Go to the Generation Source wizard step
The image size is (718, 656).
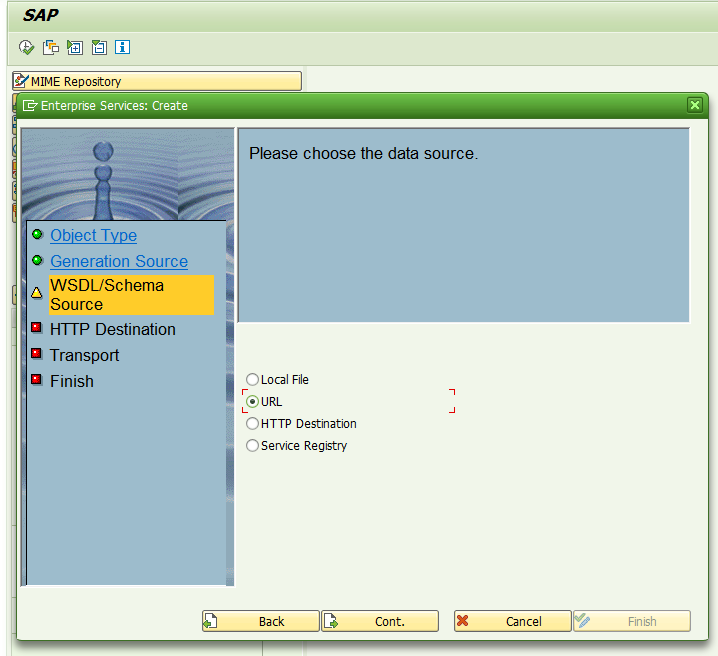[x=119, y=261]
